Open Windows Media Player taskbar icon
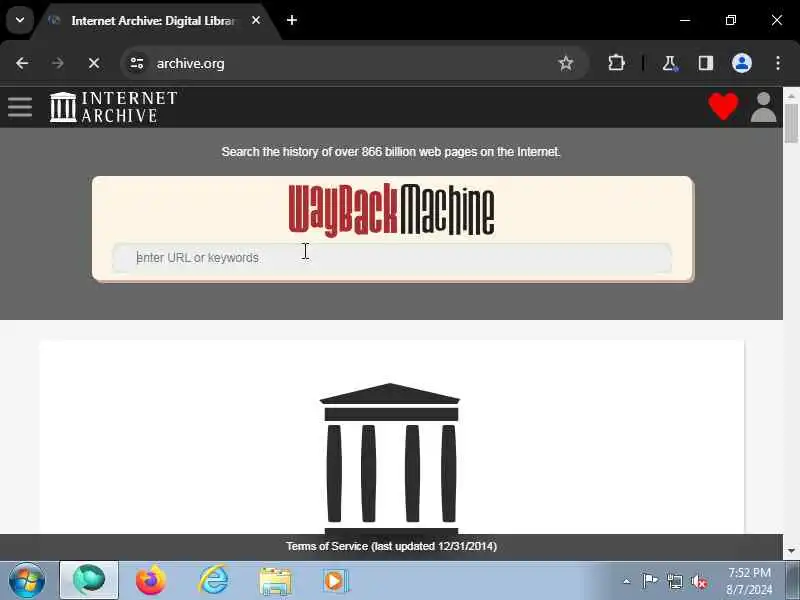The image size is (800, 600). [336, 581]
